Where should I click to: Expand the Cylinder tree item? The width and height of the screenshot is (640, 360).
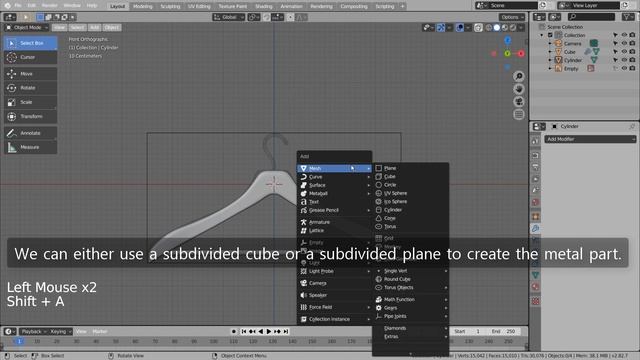550,60
